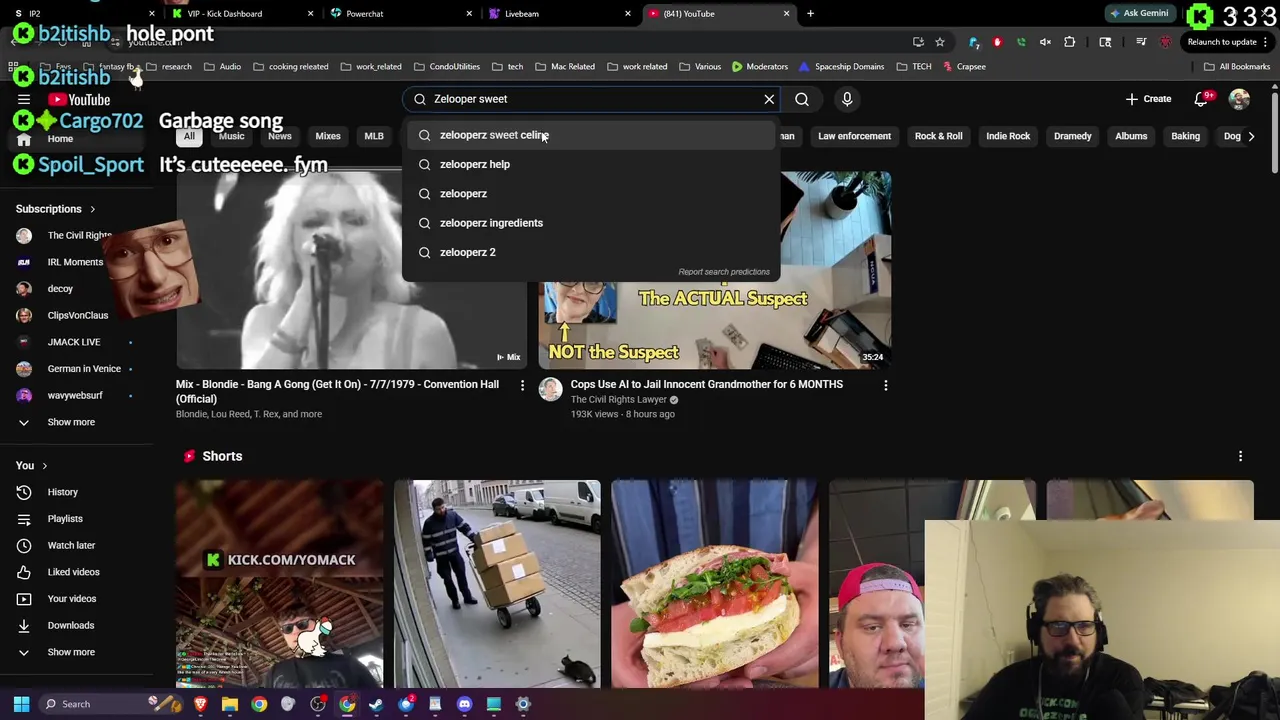Open the cooking related bookmark folder

click(x=290, y=67)
